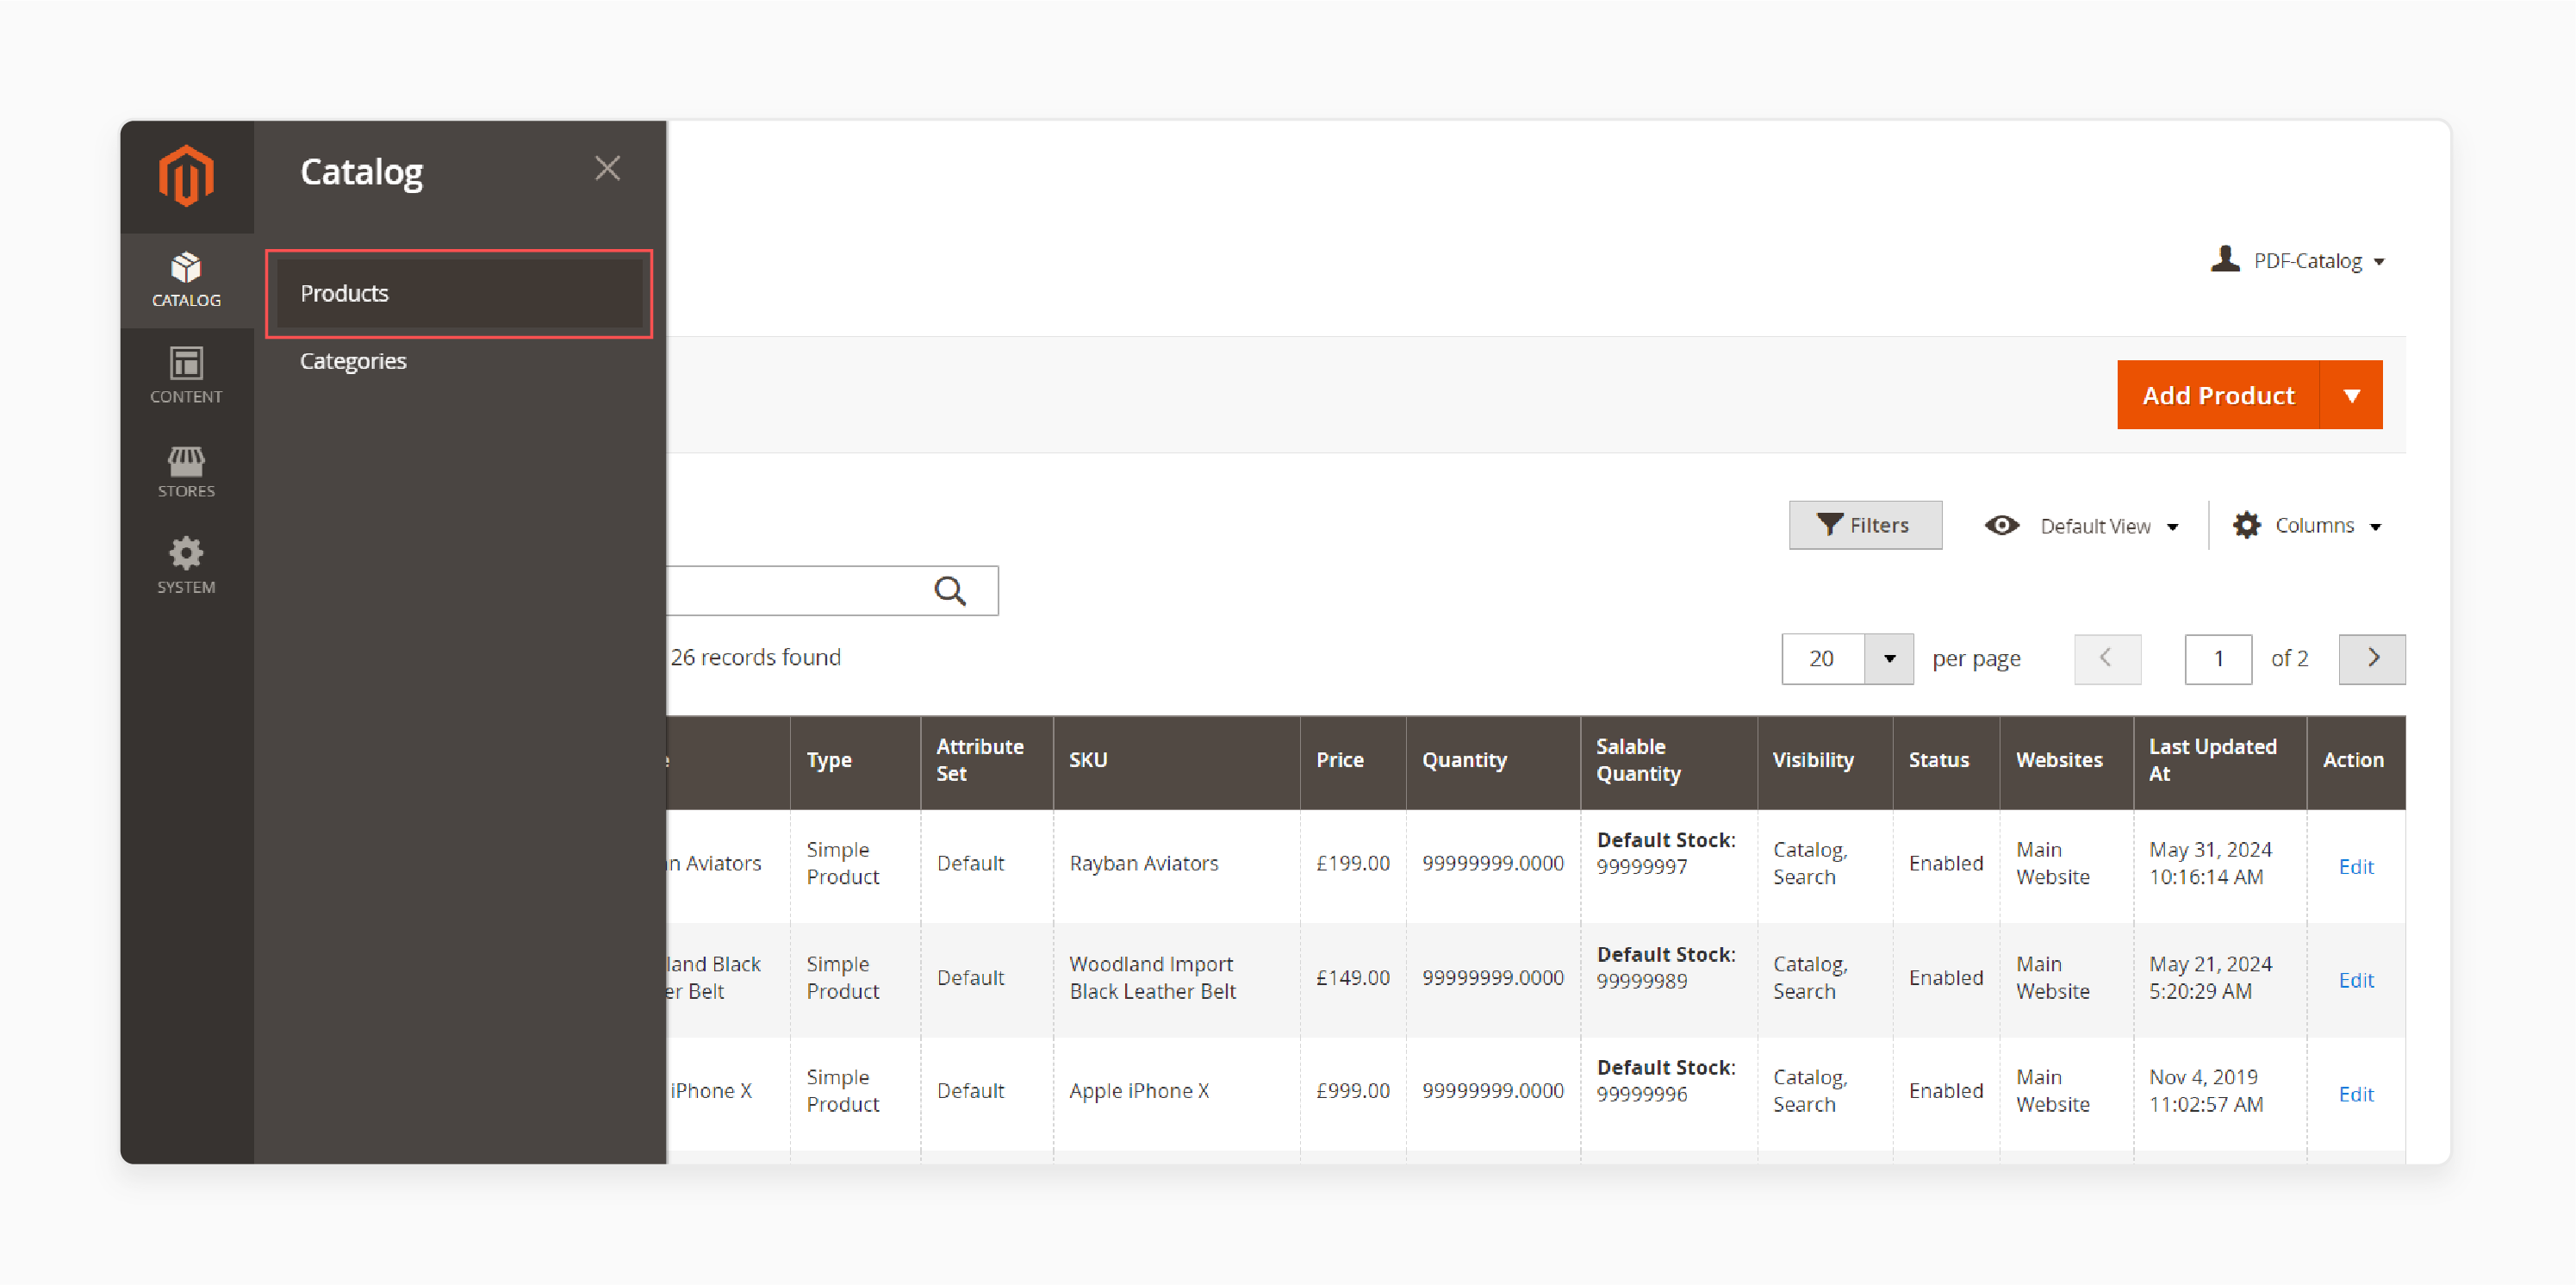This screenshot has width=2576, height=1285.
Task: Sort by the Last Updated At header
Action: point(2219,761)
